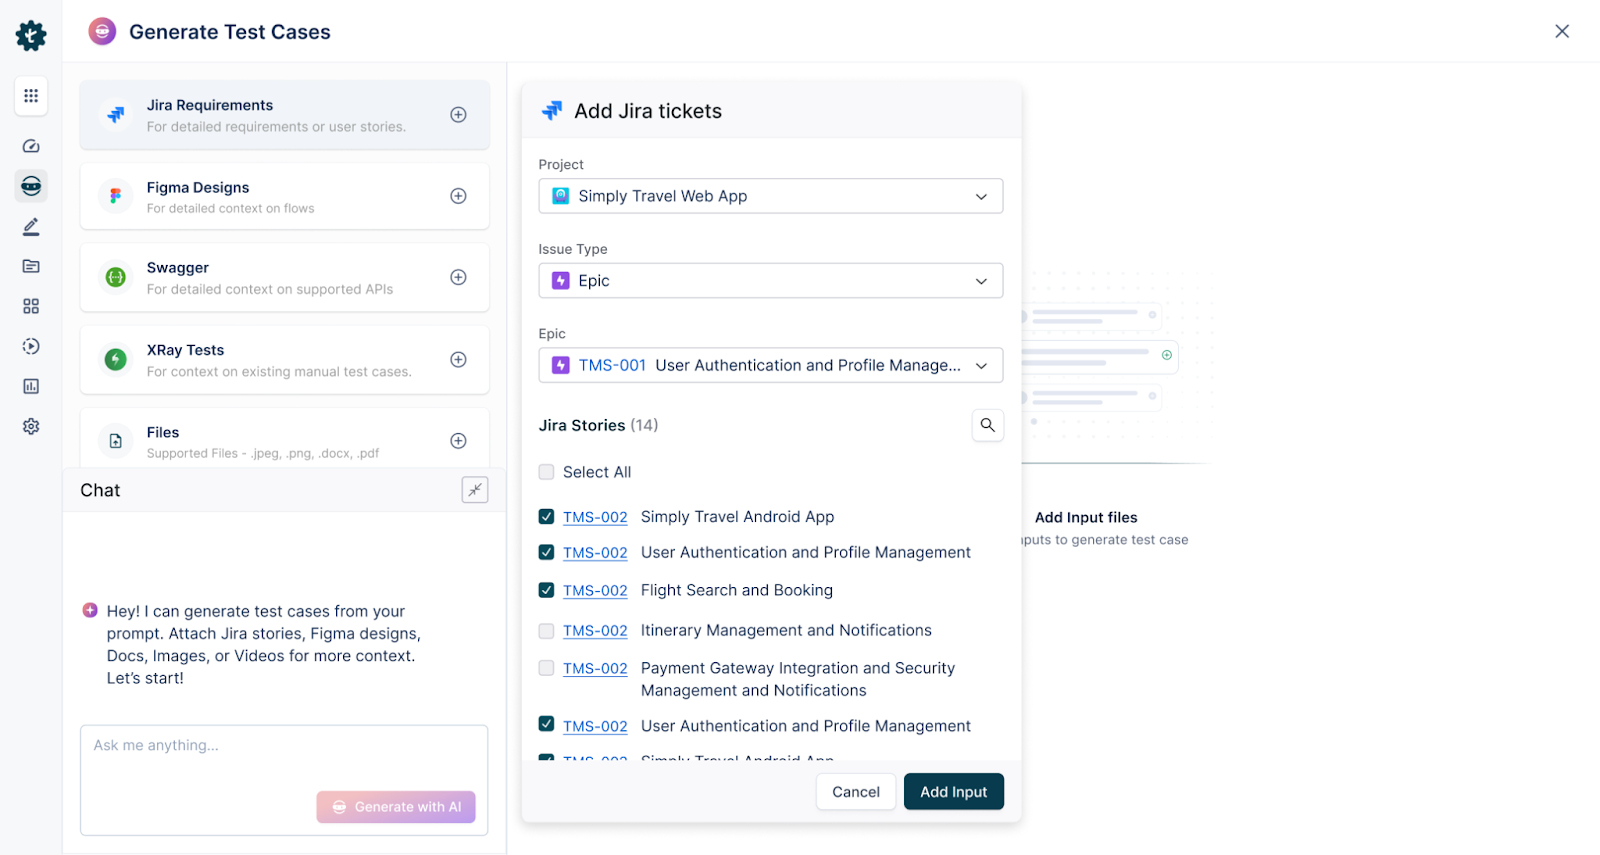
Task: Click the Cancel button
Action: coord(856,792)
